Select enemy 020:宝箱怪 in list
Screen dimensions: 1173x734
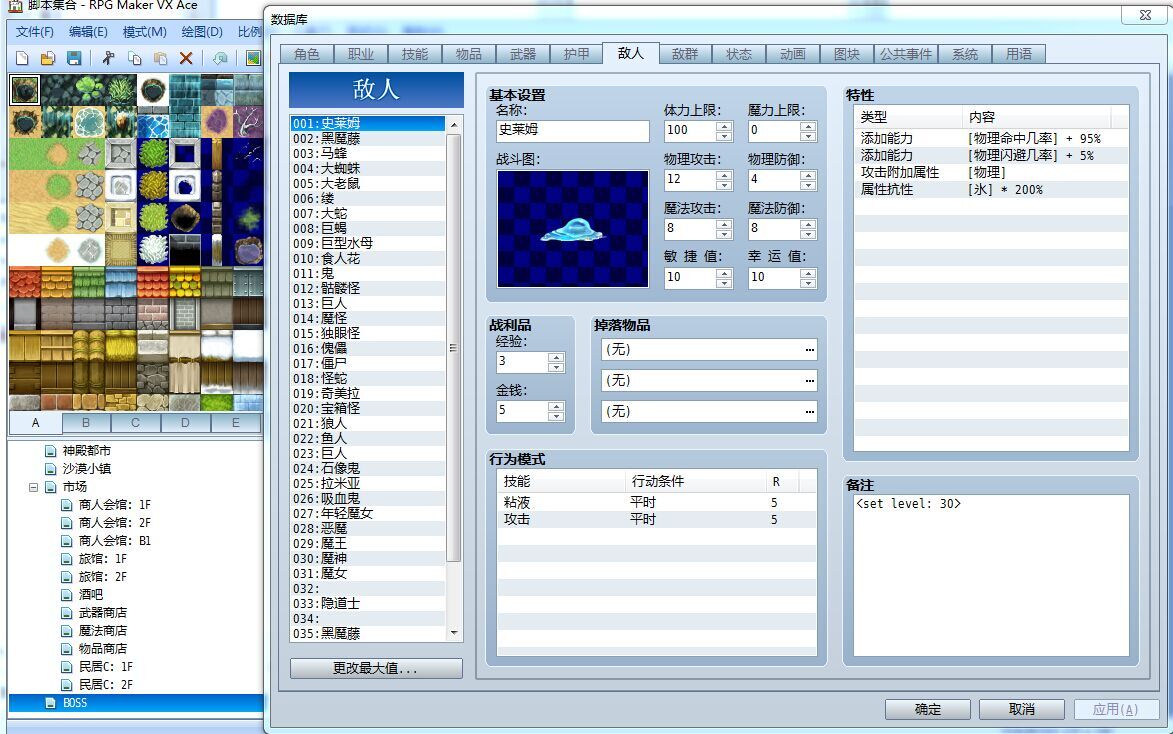click(367, 409)
